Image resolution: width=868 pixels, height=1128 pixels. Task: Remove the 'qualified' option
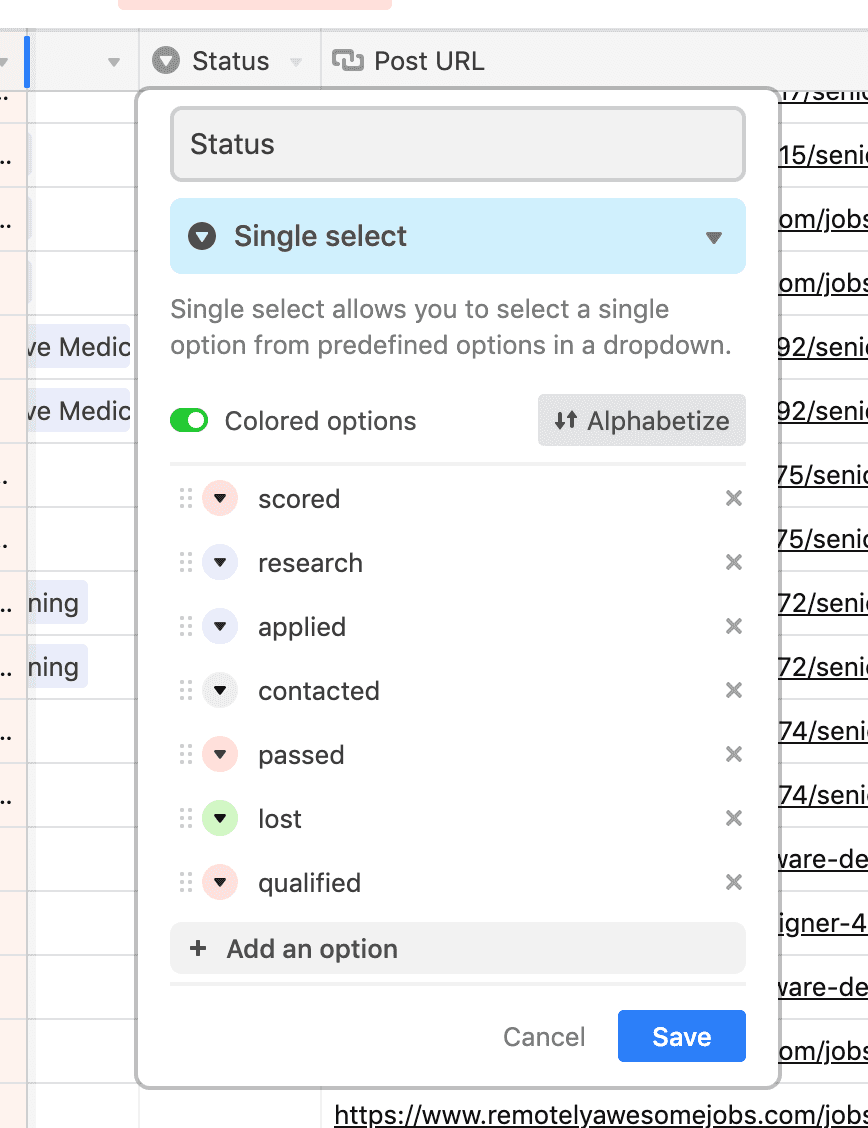pyautogui.click(x=734, y=883)
